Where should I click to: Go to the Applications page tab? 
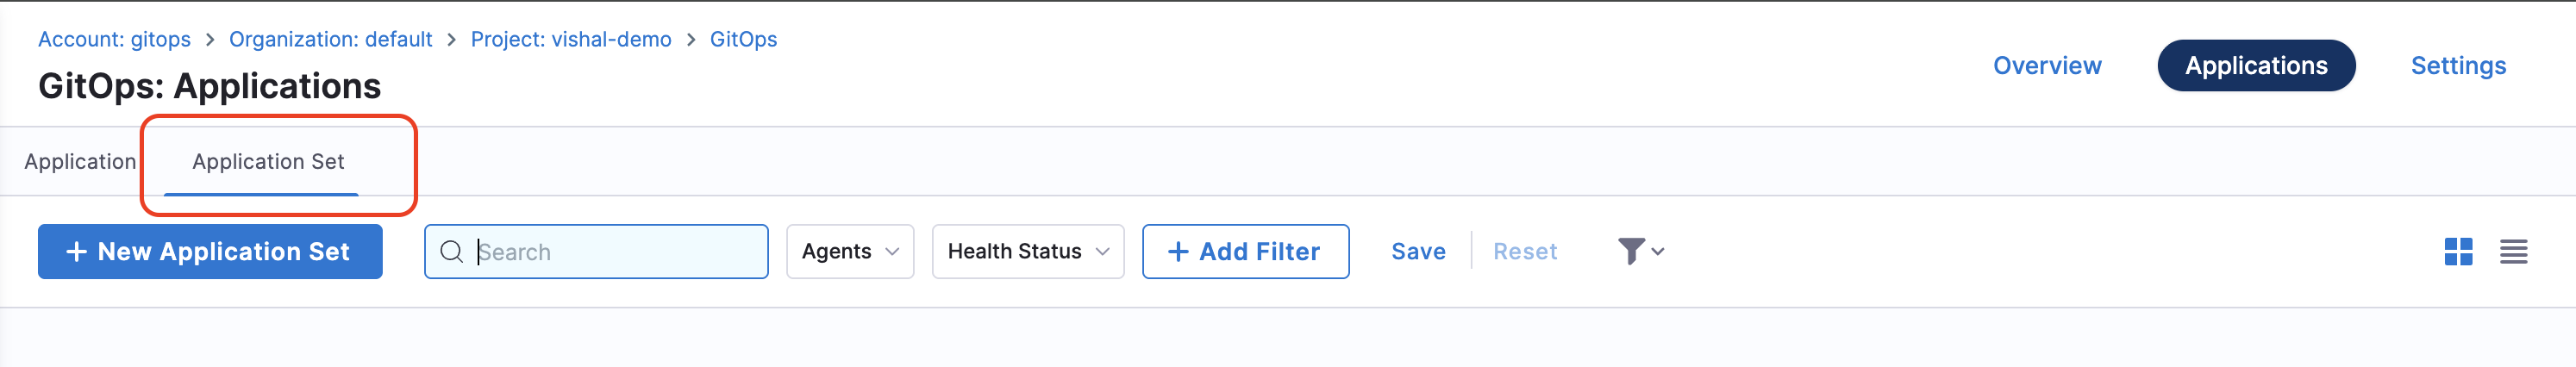[2256, 66]
